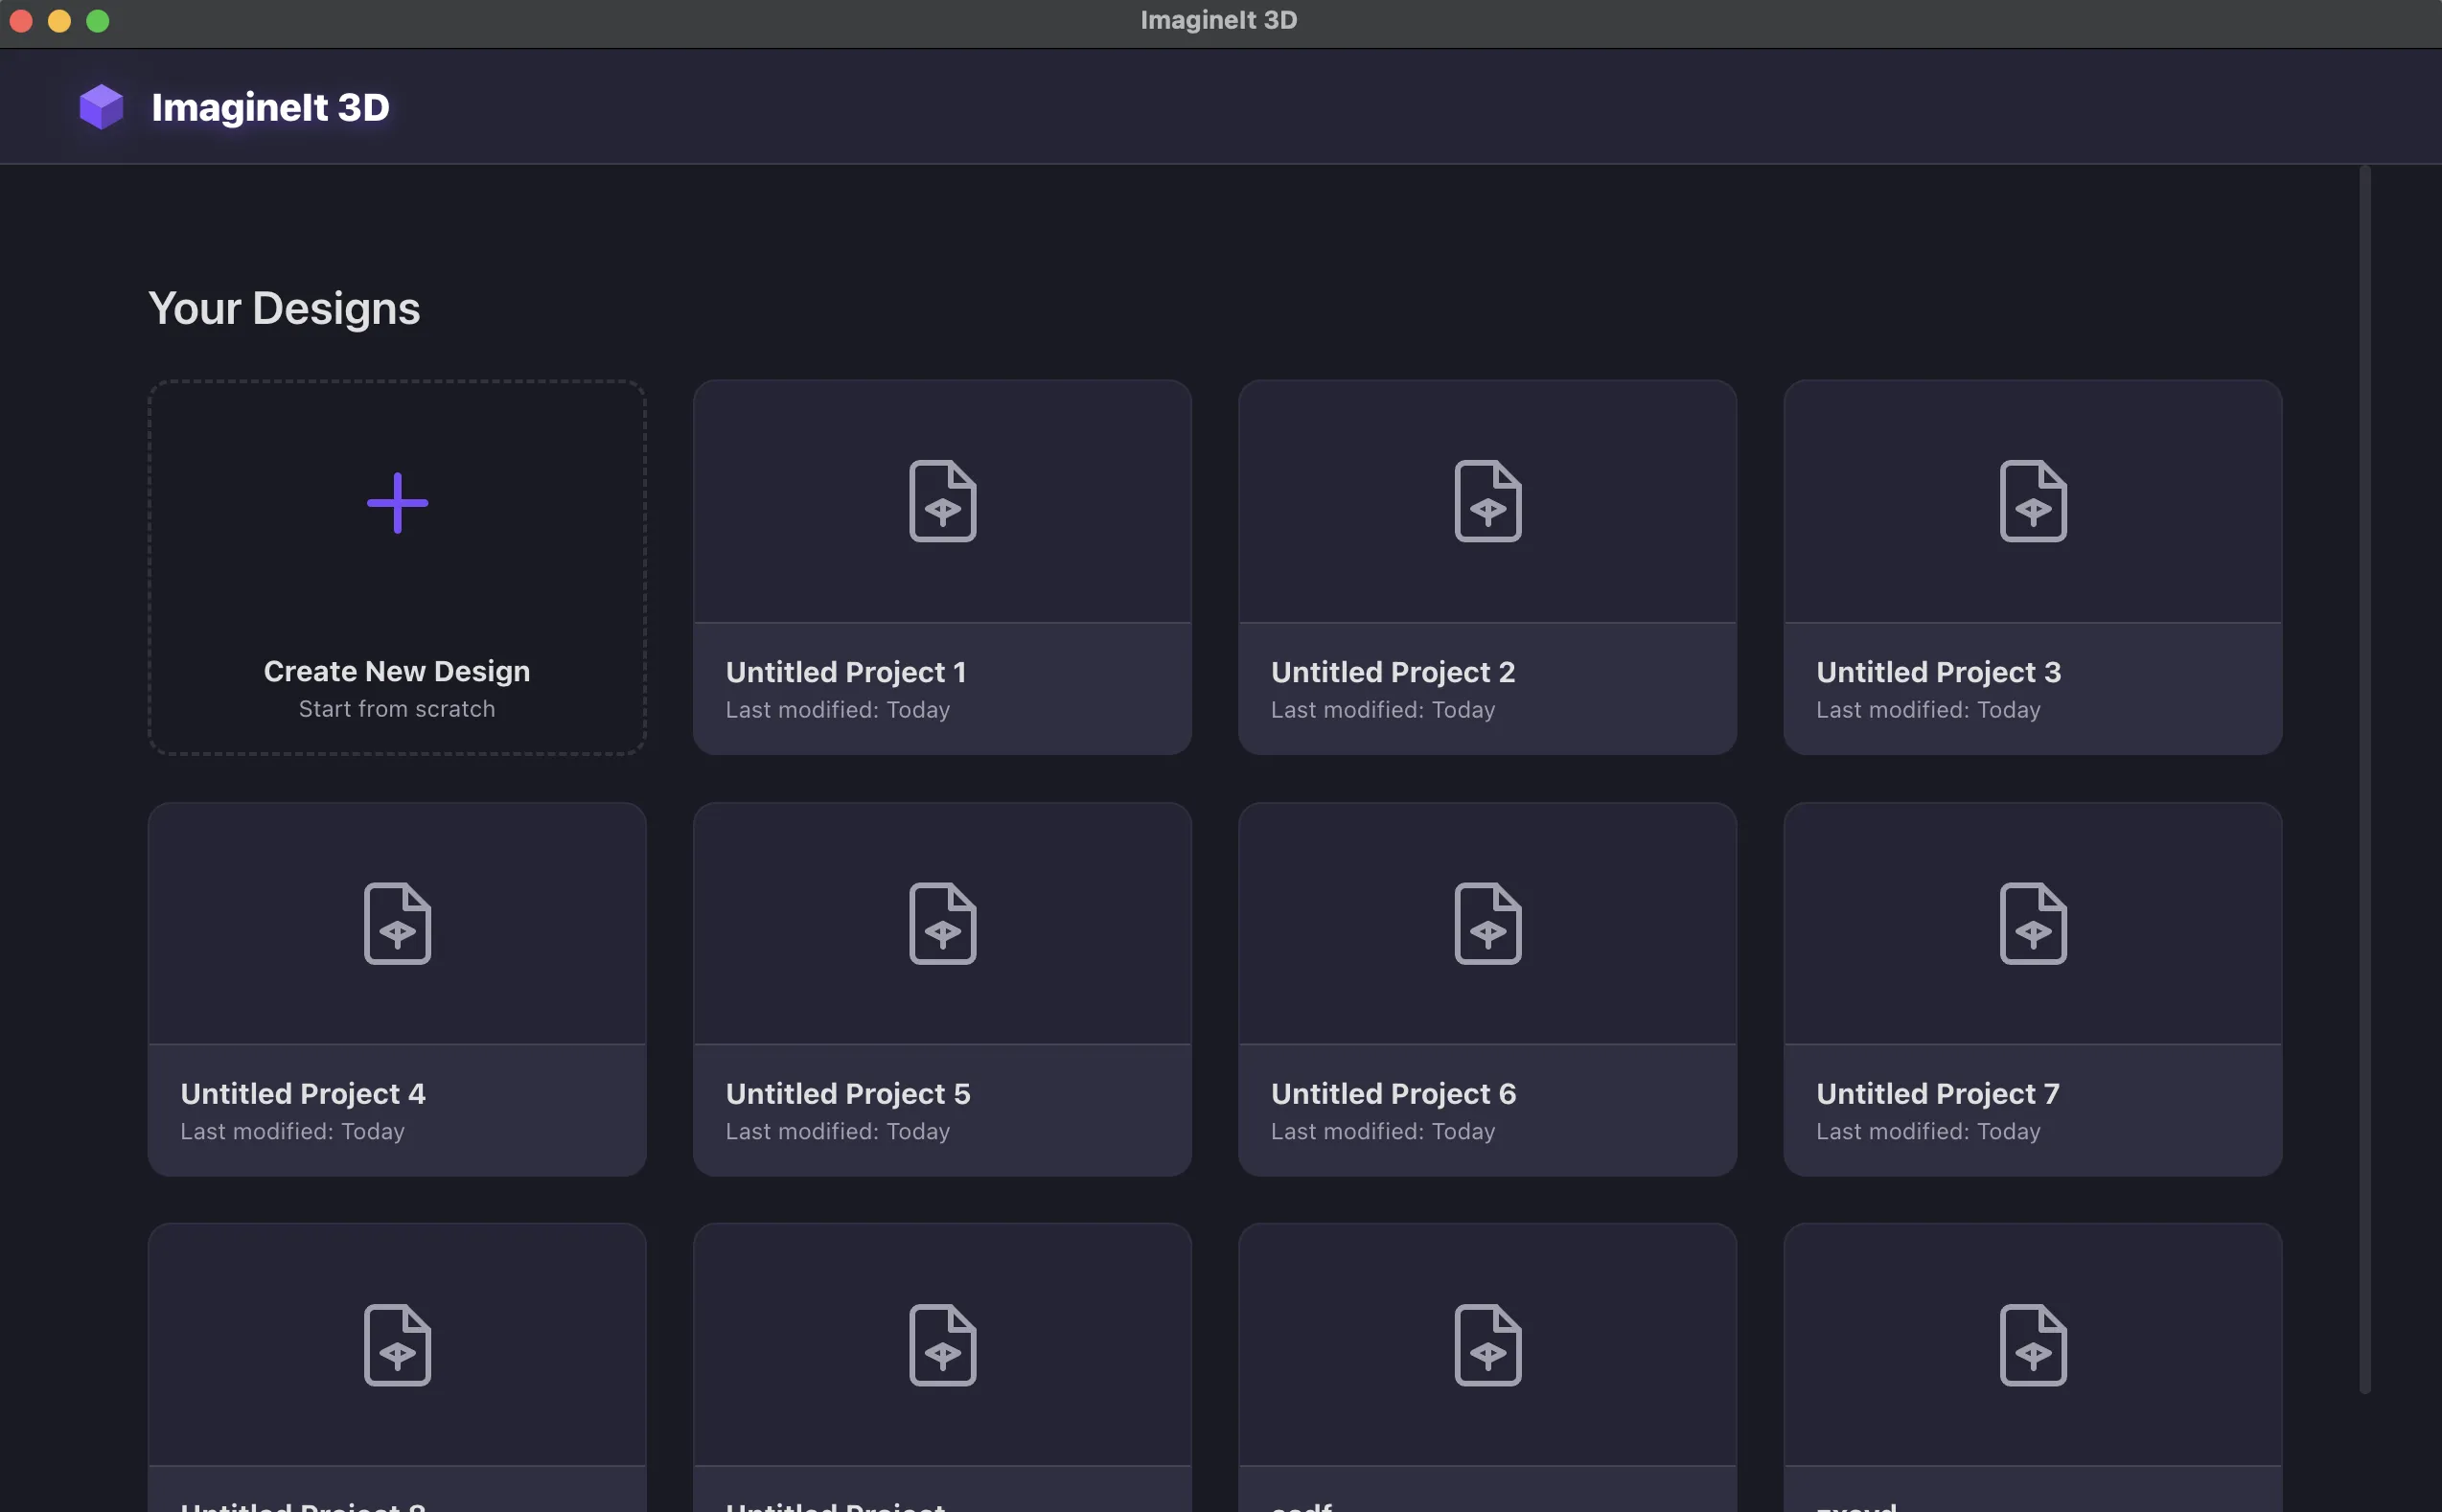Select the "Untitled Project 2" title
2442x1512 pixels.
point(1393,672)
